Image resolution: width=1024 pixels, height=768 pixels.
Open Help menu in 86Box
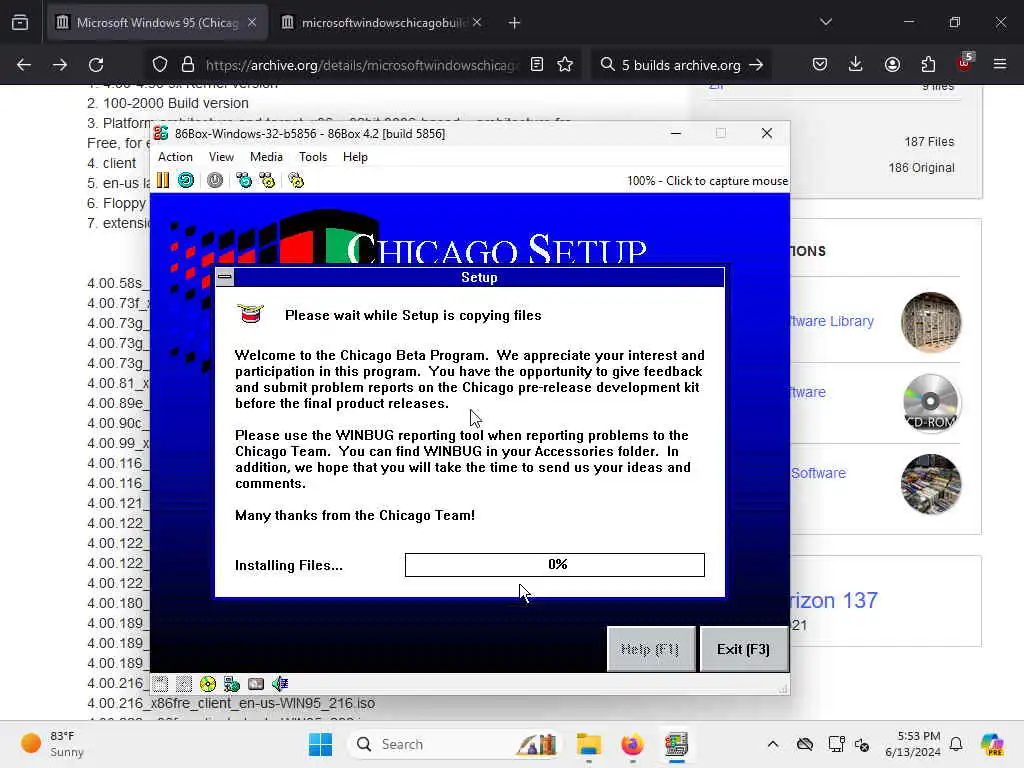click(x=355, y=157)
